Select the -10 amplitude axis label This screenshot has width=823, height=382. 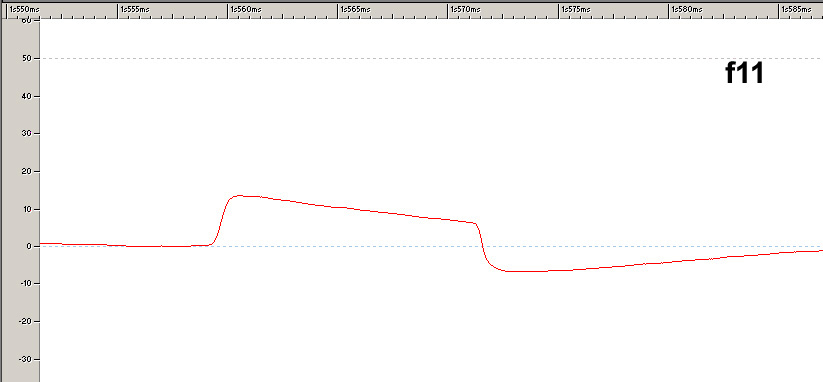(26, 284)
